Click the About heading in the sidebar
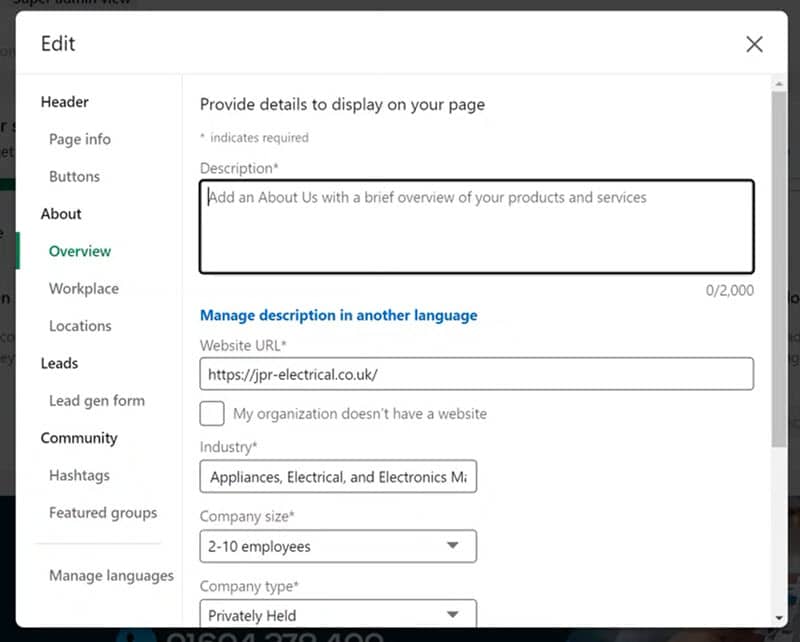The width and height of the screenshot is (800, 642). 61,214
